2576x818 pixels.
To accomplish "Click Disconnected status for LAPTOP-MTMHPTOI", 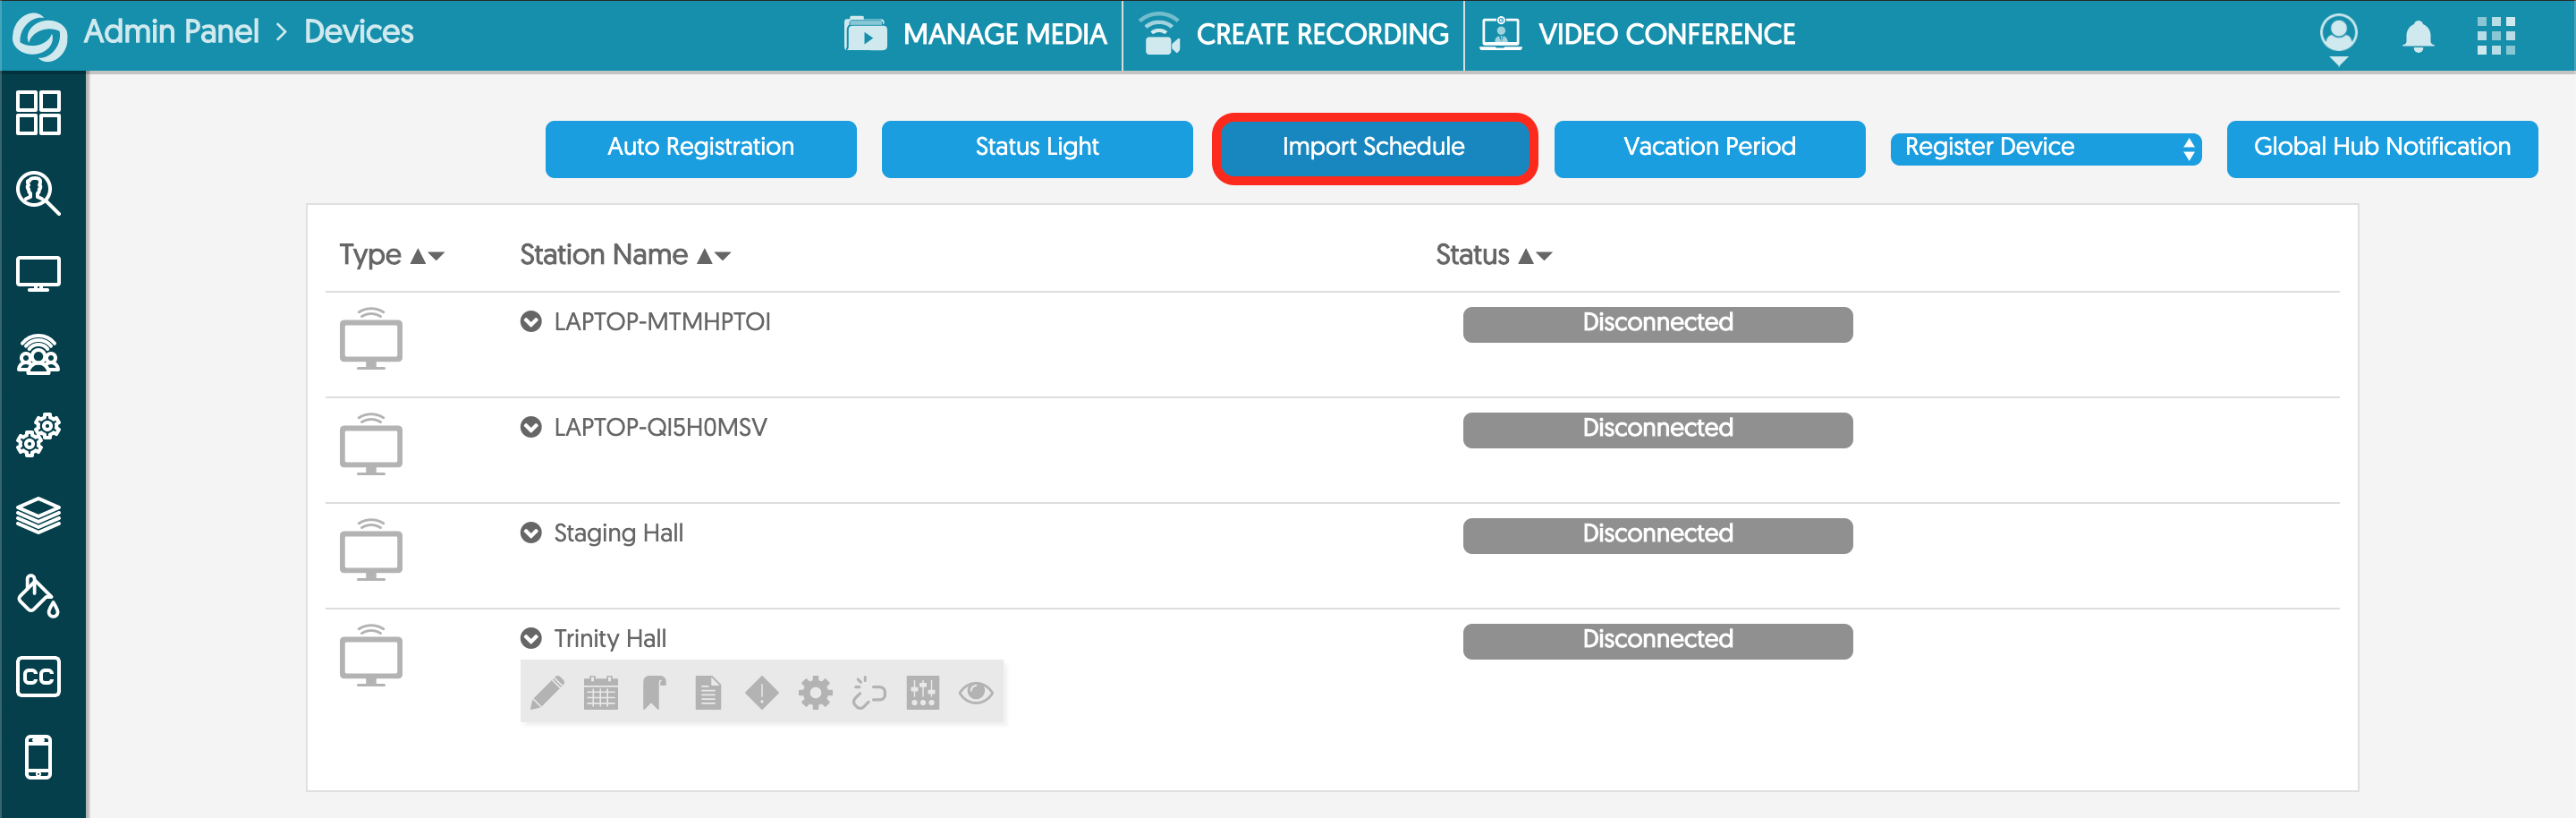I will coord(1657,324).
